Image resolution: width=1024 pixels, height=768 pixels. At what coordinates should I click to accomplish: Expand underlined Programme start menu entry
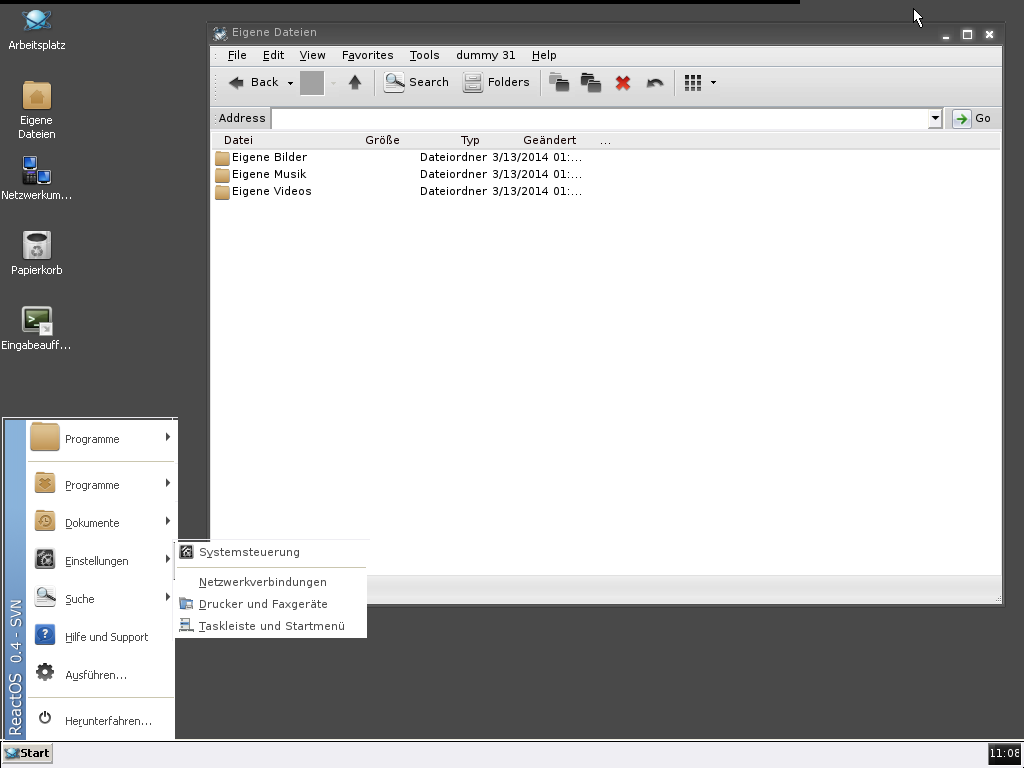101,485
